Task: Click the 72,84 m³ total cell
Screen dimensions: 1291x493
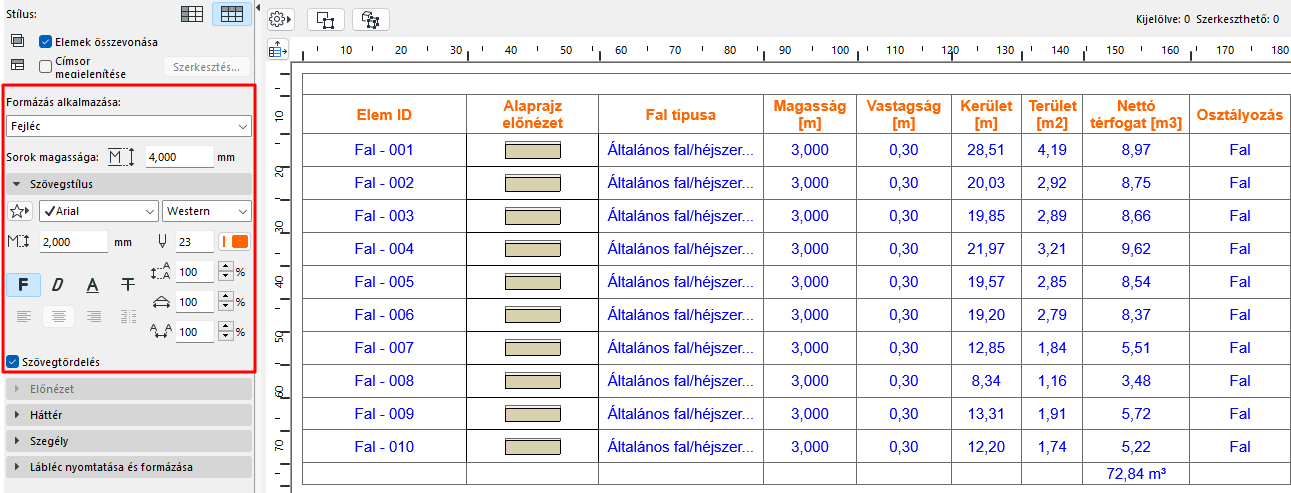Action: click(1135, 472)
